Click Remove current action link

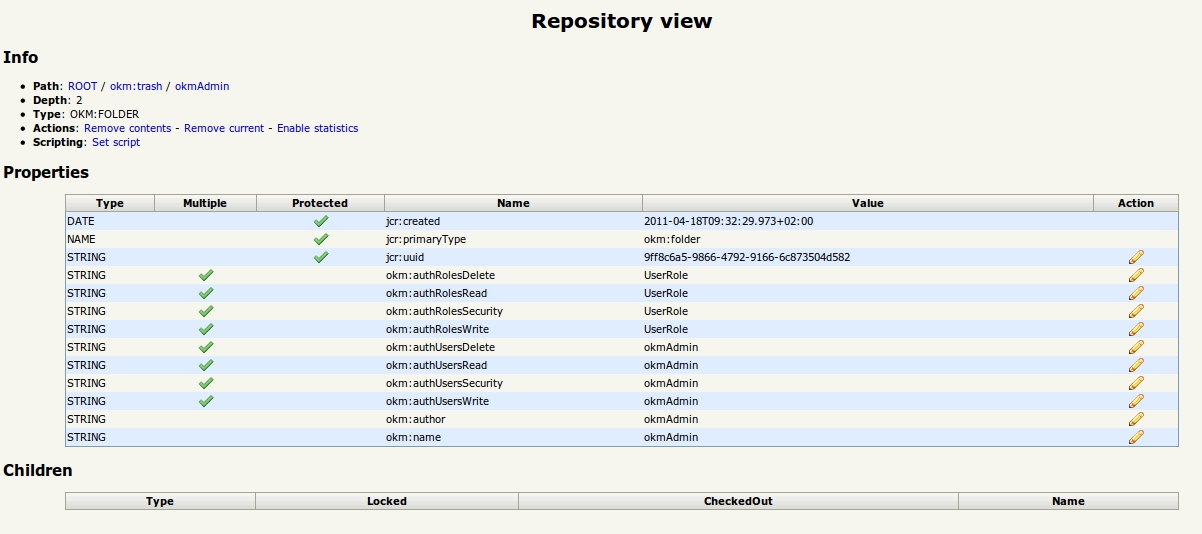click(x=224, y=128)
